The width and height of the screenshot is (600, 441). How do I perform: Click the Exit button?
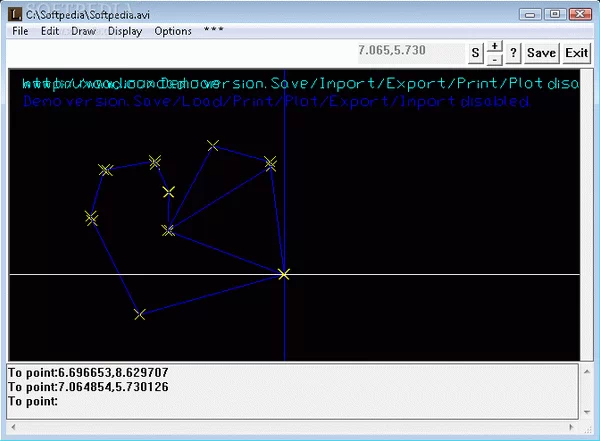[577, 53]
